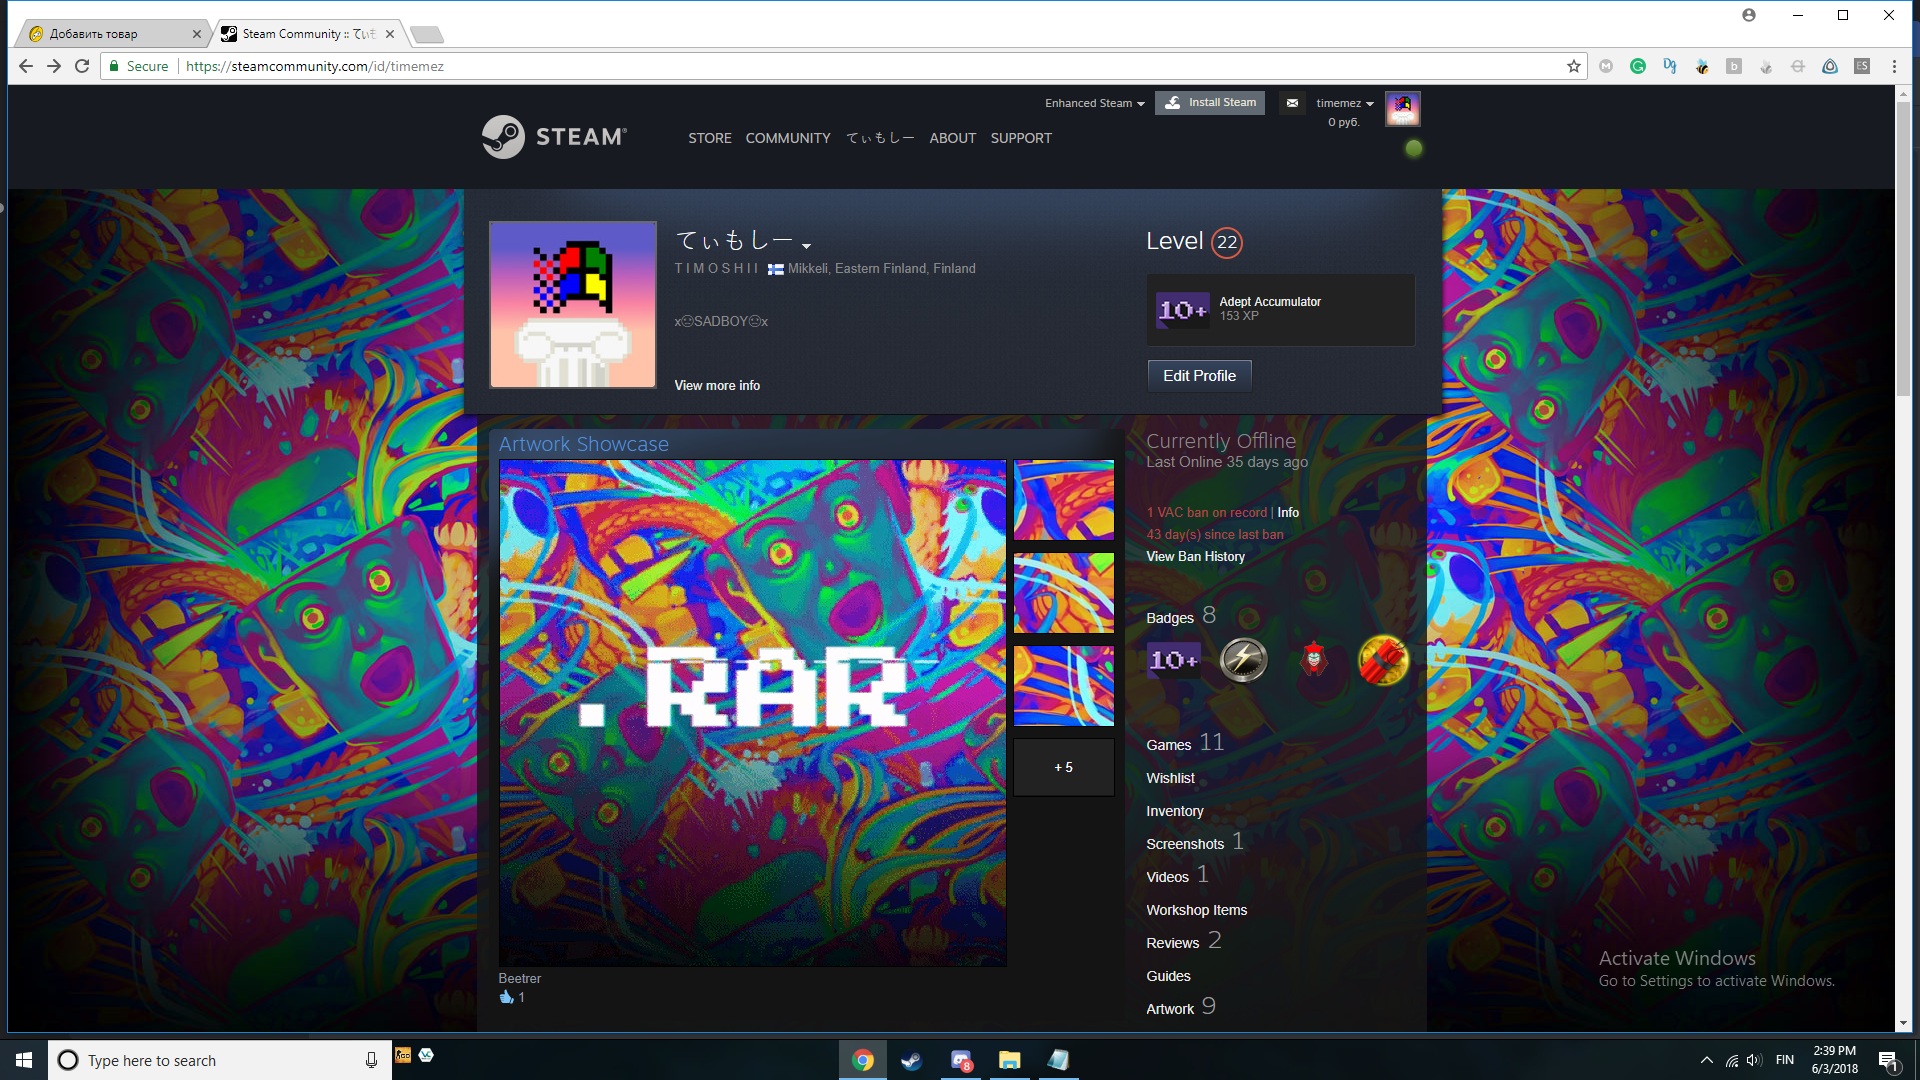Open the Guides link

[1168, 976]
